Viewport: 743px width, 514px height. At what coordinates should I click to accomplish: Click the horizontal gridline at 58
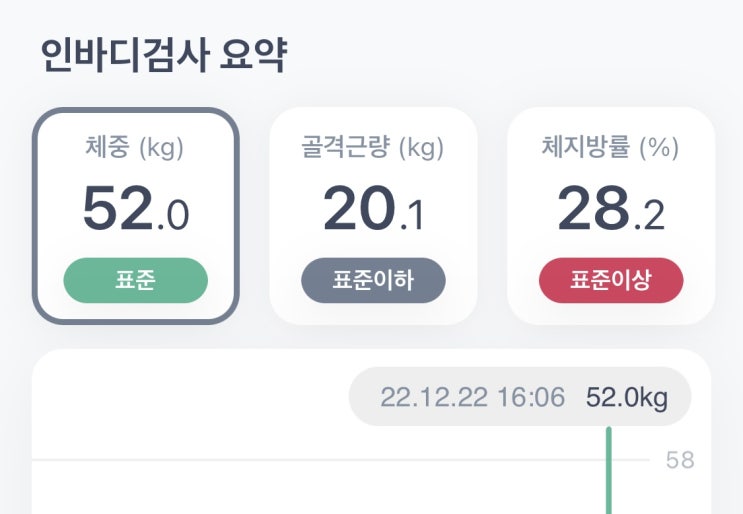coord(300,460)
